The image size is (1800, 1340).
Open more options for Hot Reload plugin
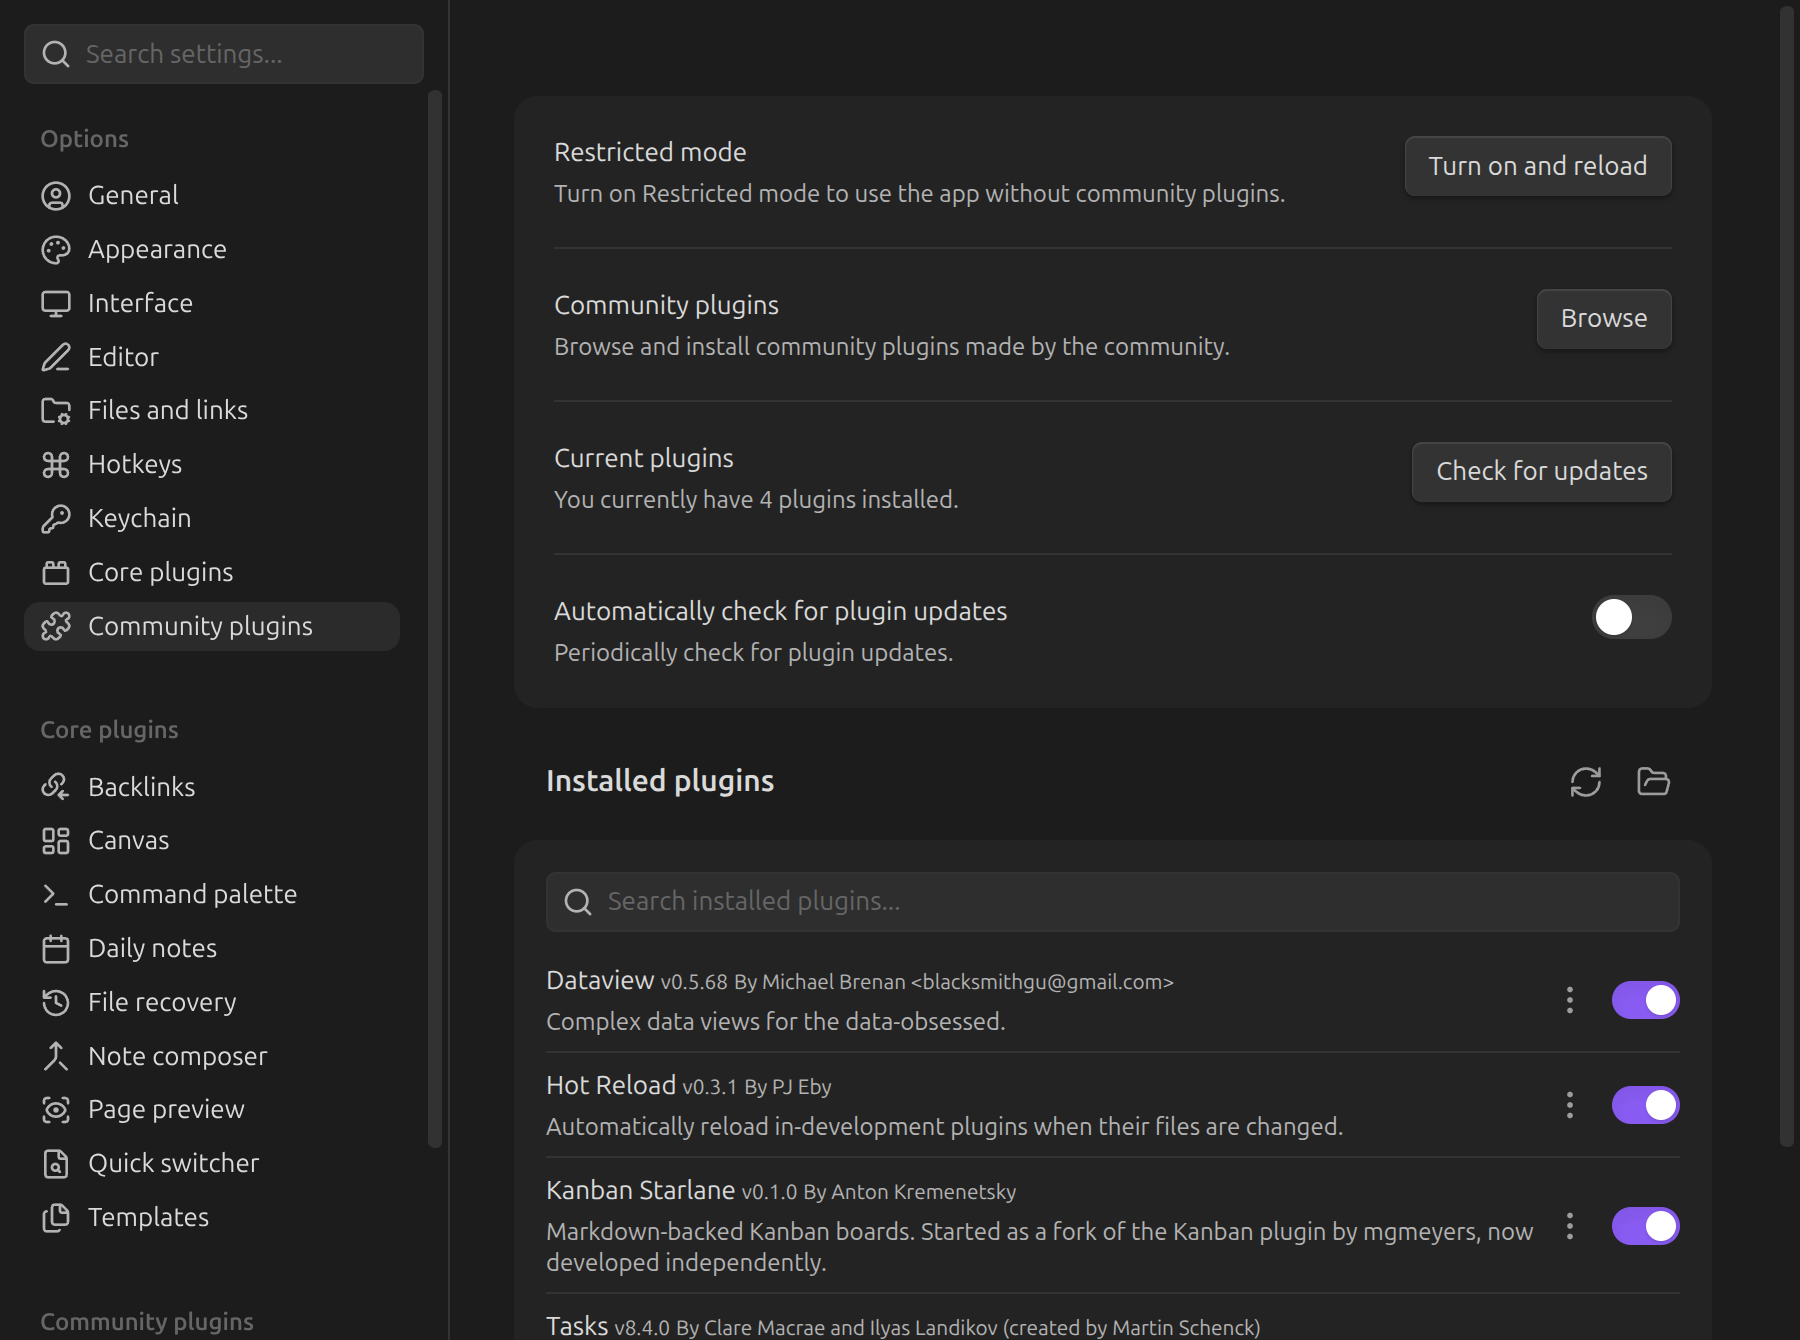pos(1570,1105)
